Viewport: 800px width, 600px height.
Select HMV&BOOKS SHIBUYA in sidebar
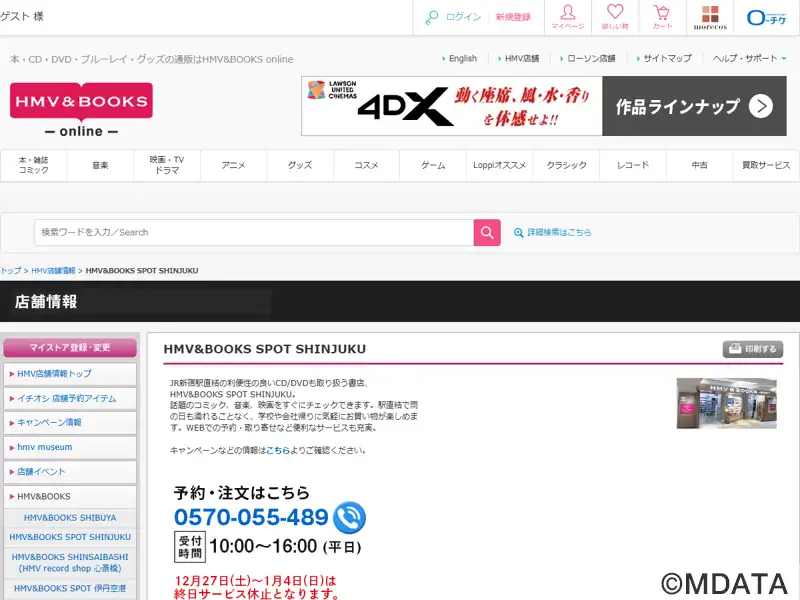(70, 517)
